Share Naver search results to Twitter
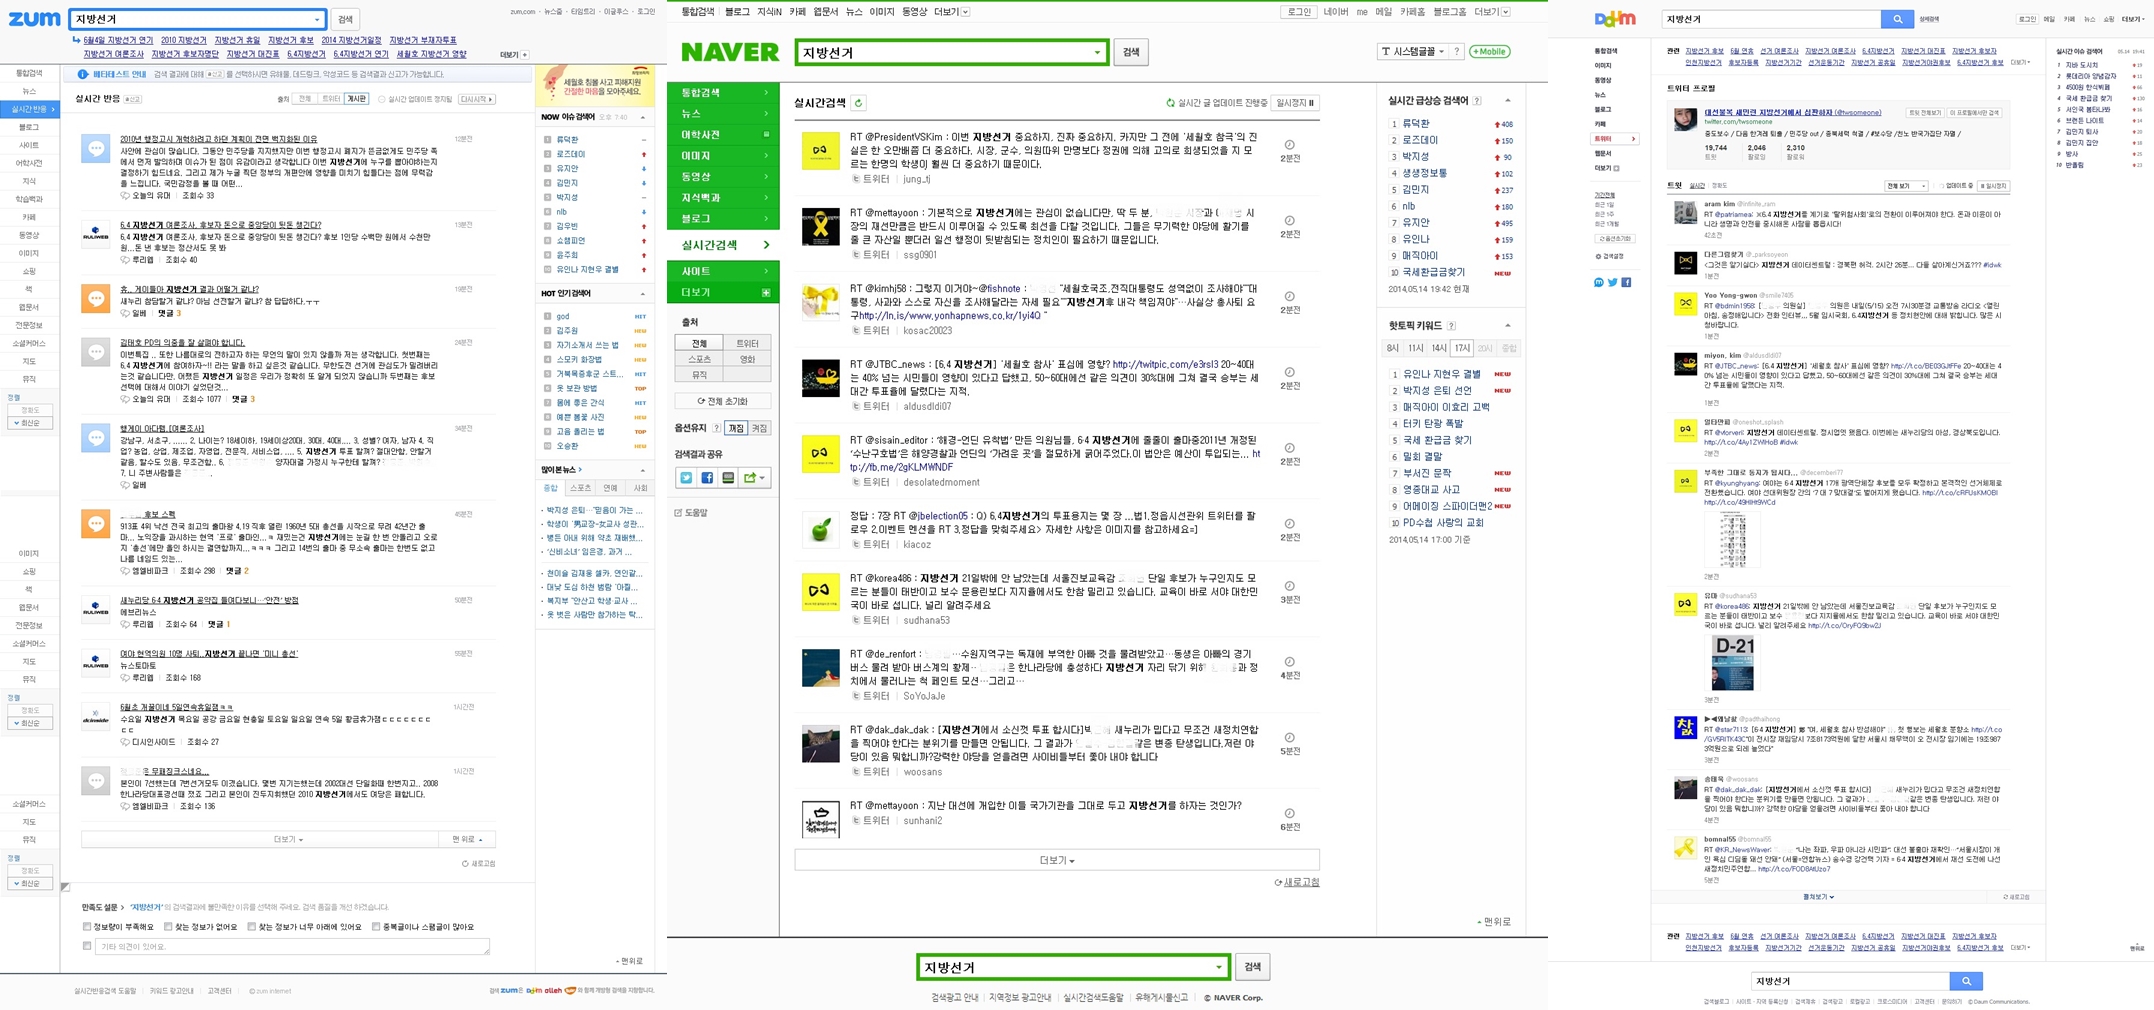Screen dimensions: 2154x1010 (x=686, y=478)
